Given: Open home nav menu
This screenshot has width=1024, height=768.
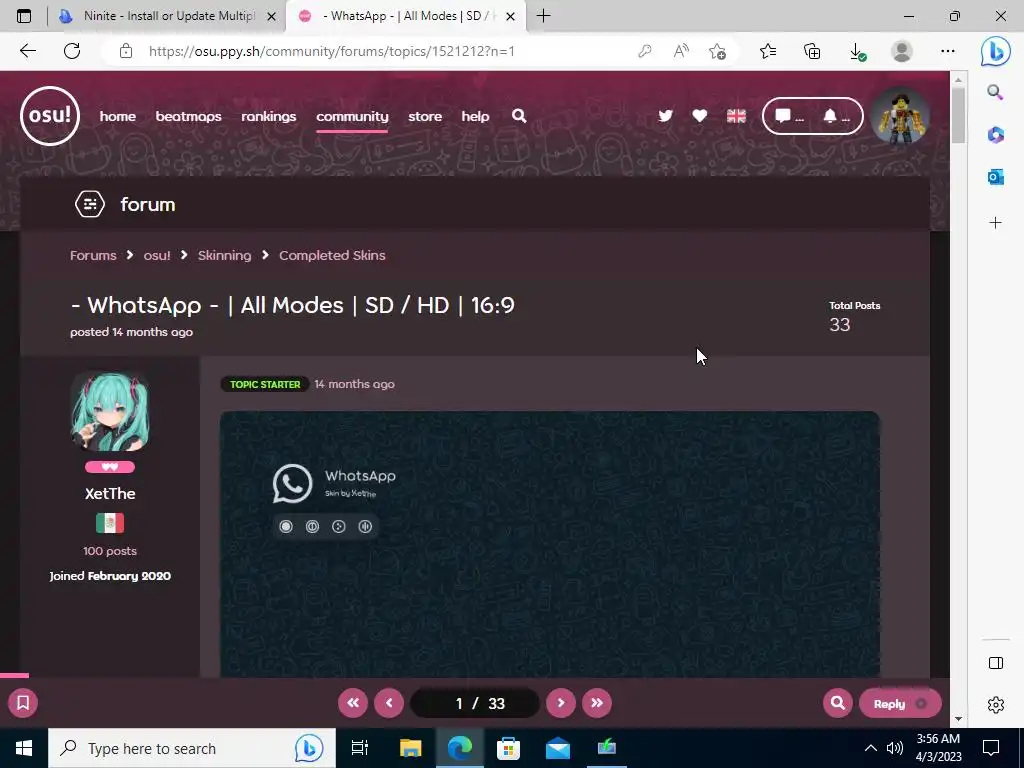Looking at the screenshot, I should click(118, 116).
